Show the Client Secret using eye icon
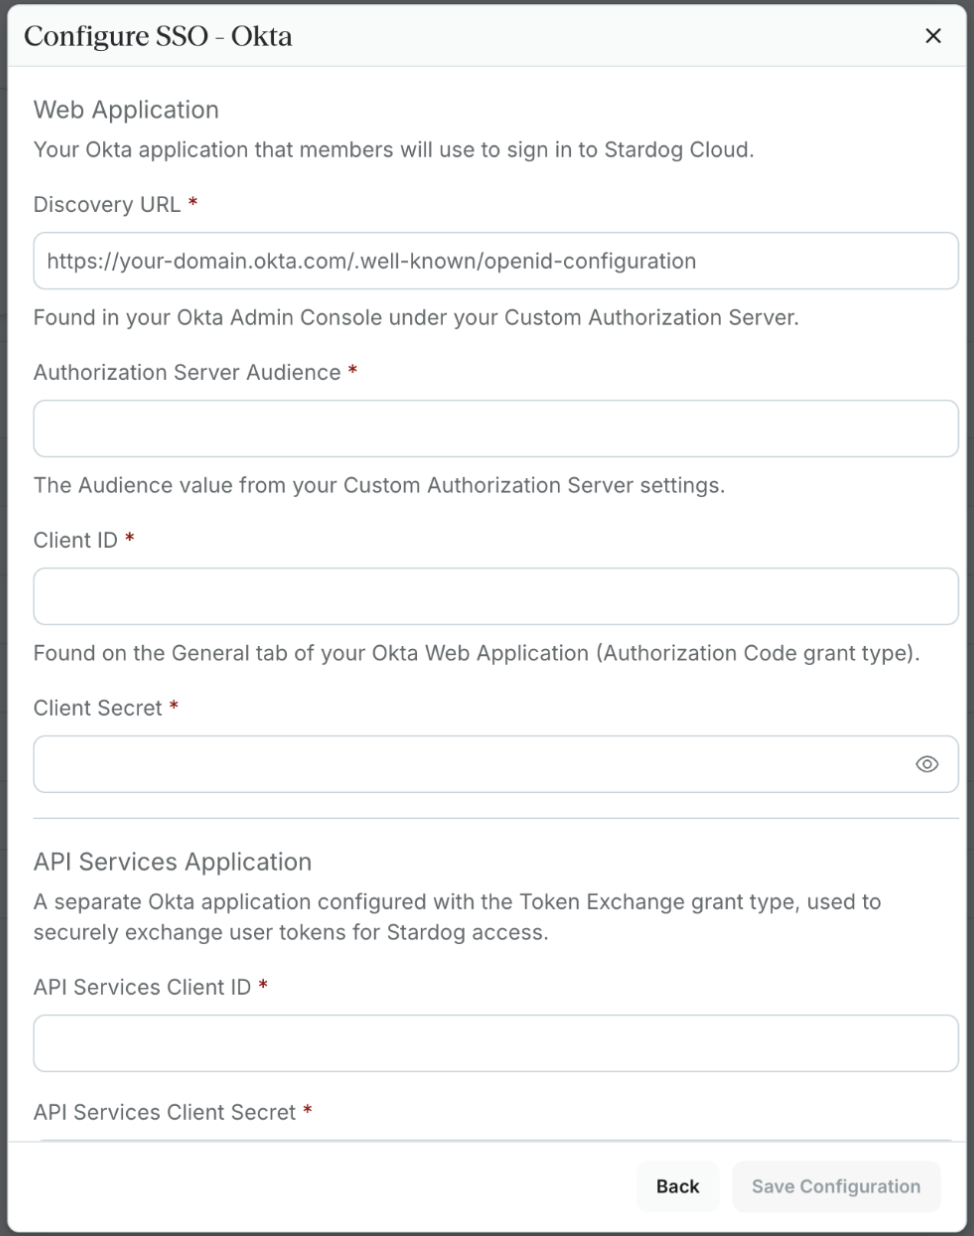 (927, 764)
